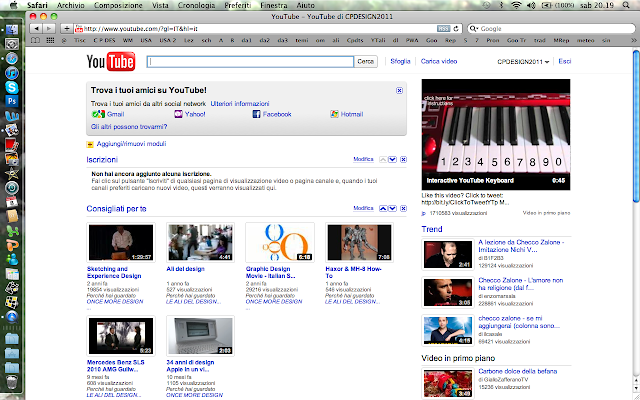Screen dimensions: 640x400
Task: Open Google search engine dropdown
Action: click(x=474, y=29)
